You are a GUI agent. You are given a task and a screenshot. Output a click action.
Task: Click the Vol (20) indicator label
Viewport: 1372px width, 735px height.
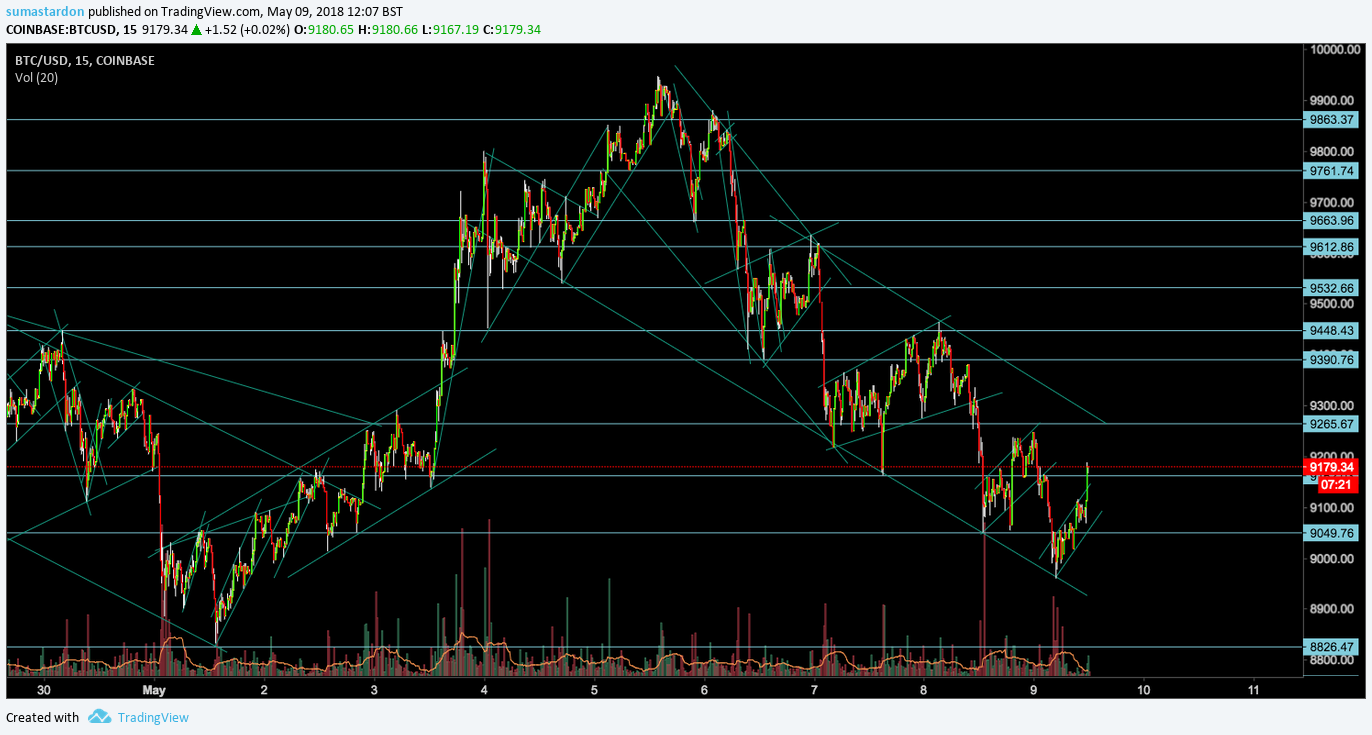[x=36, y=77]
